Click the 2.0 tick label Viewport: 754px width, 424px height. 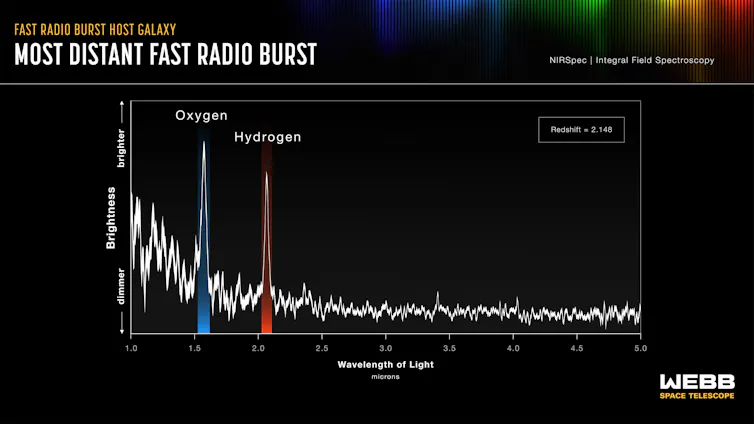click(258, 348)
